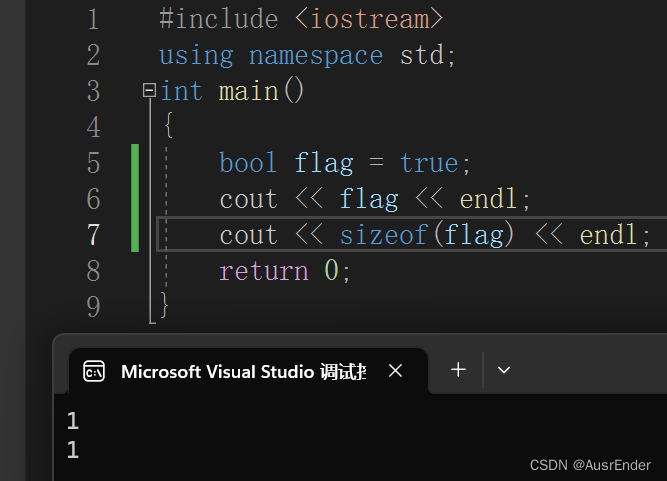The image size is (667, 481).
Task: Click line number 5 in the gutter
Action: (93, 163)
